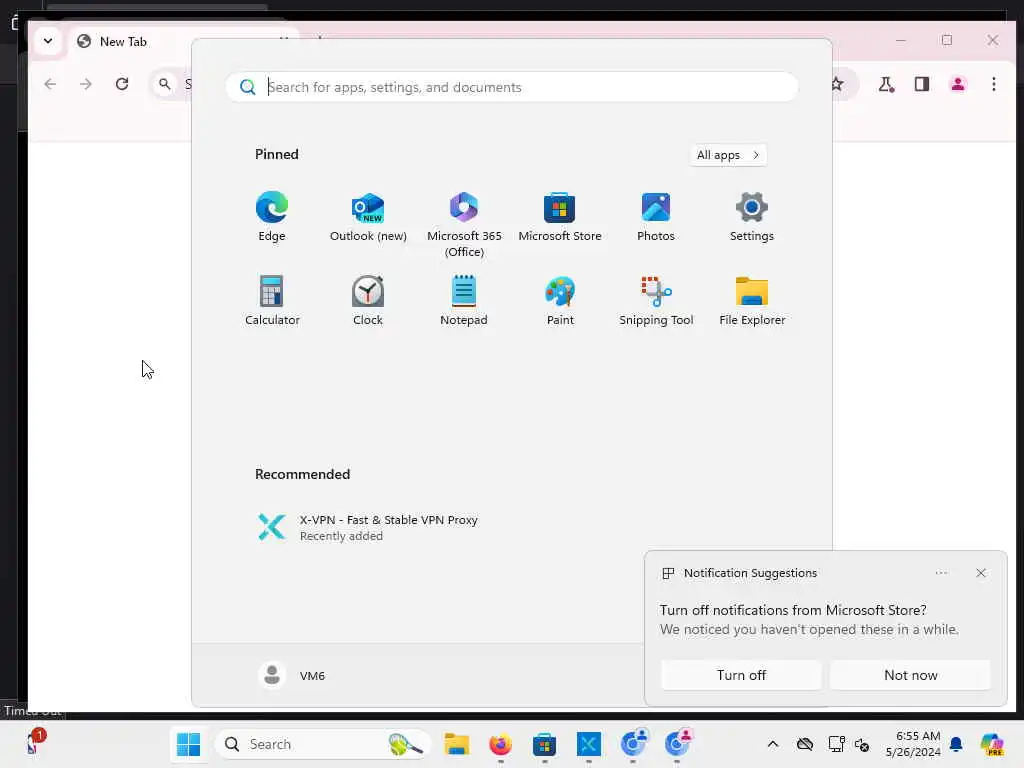Click the Windows Start button in taskbar
The width and height of the screenshot is (1024, 768).
[x=189, y=744]
